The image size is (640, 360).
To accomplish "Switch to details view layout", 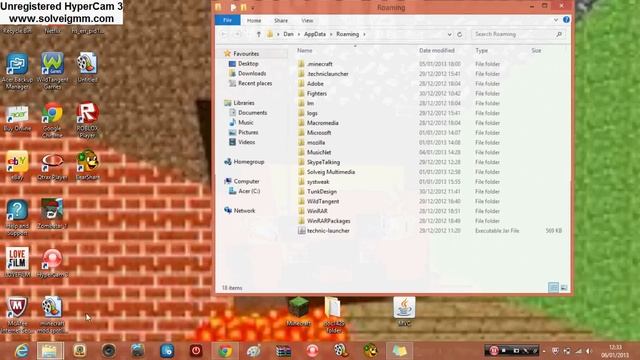I will click(x=553, y=288).
